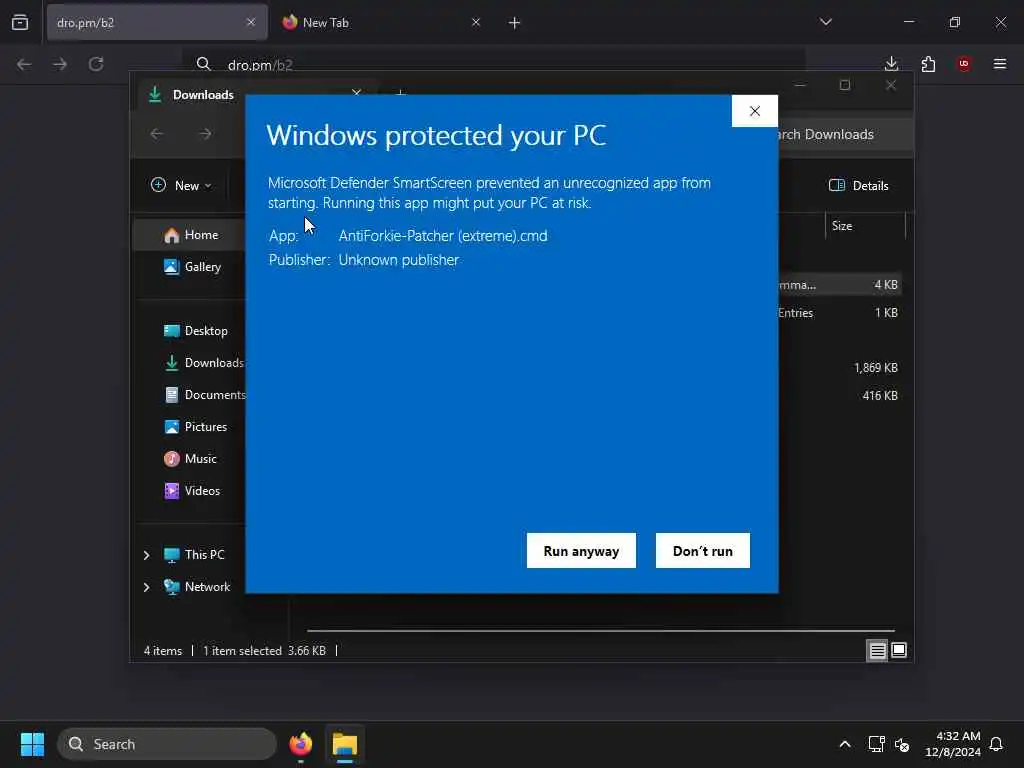Open Firefox application hamburger menu
1024x768 pixels.
[x=1000, y=63]
